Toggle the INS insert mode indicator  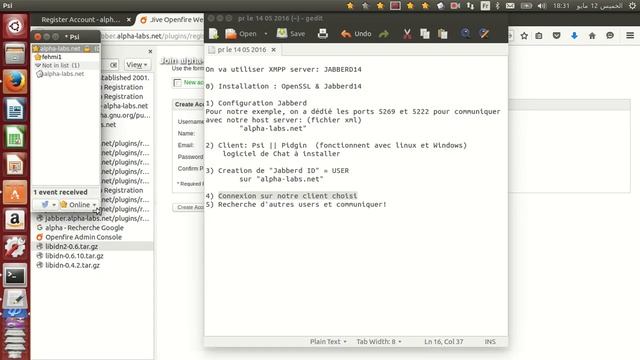coord(490,341)
